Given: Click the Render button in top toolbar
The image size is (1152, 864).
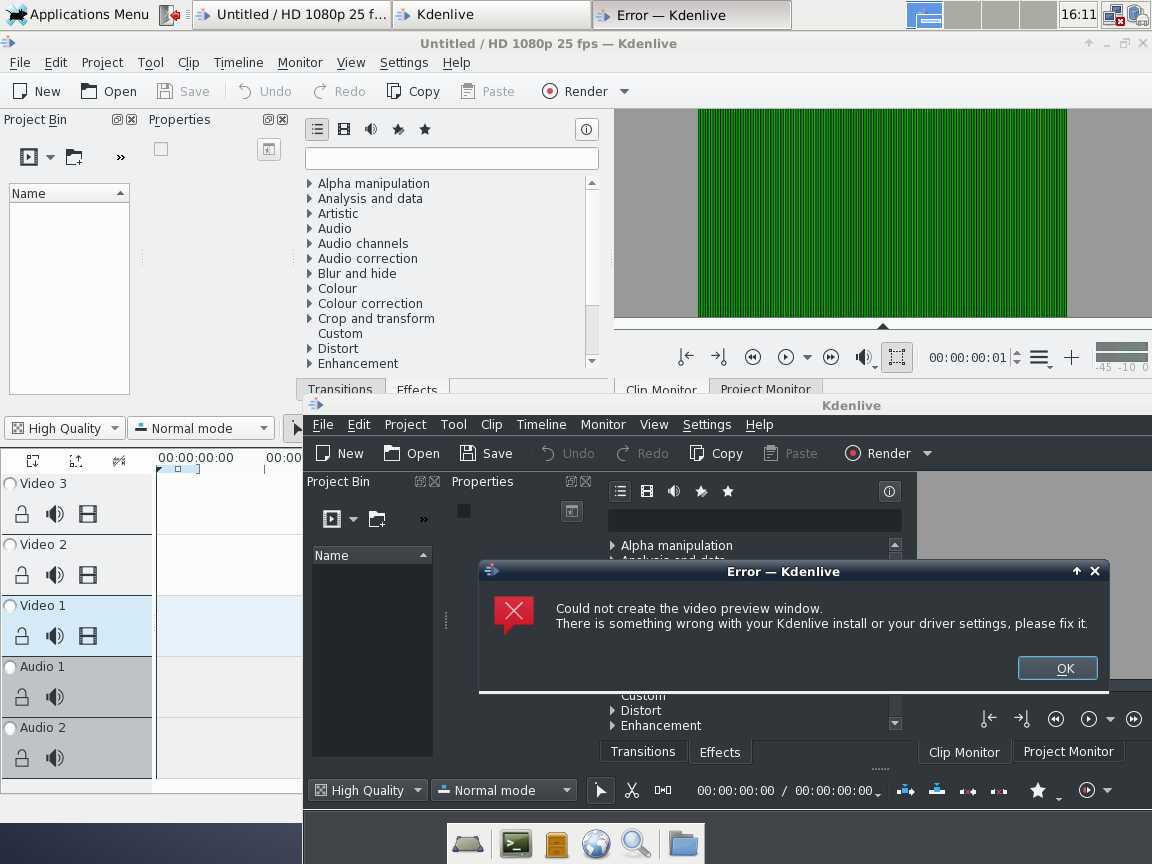Looking at the screenshot, I should [575, 91].
